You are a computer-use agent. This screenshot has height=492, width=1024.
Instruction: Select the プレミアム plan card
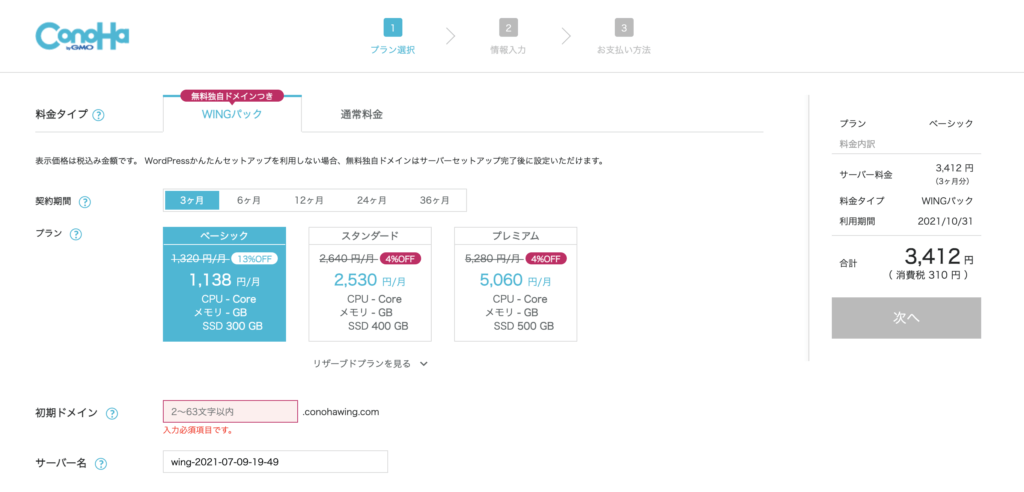[x=515, y=284]
